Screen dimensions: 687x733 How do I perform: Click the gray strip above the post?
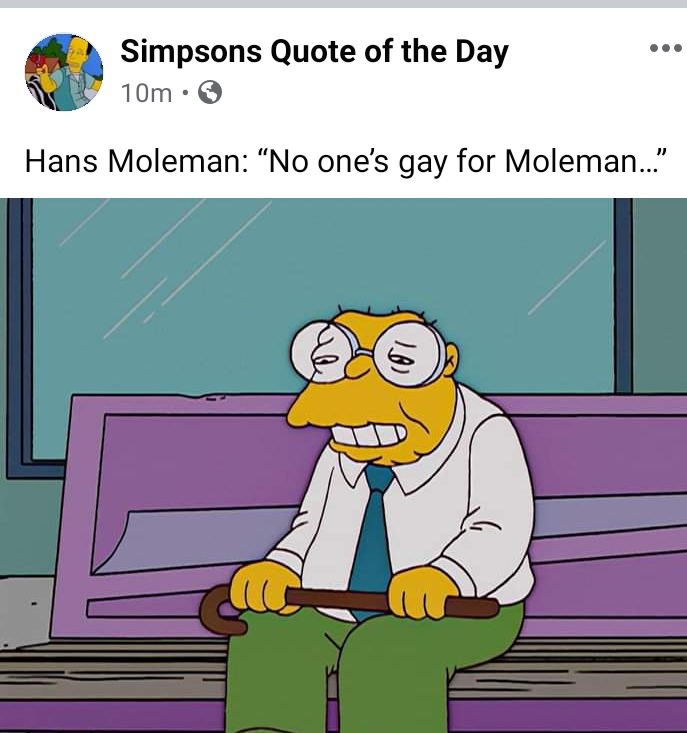coord(344,4)
